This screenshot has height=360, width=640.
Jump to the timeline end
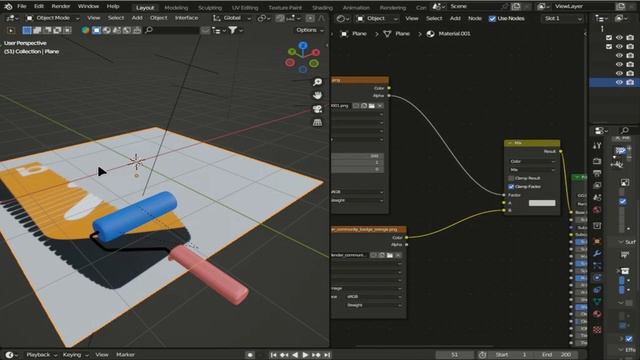(327, 355)
